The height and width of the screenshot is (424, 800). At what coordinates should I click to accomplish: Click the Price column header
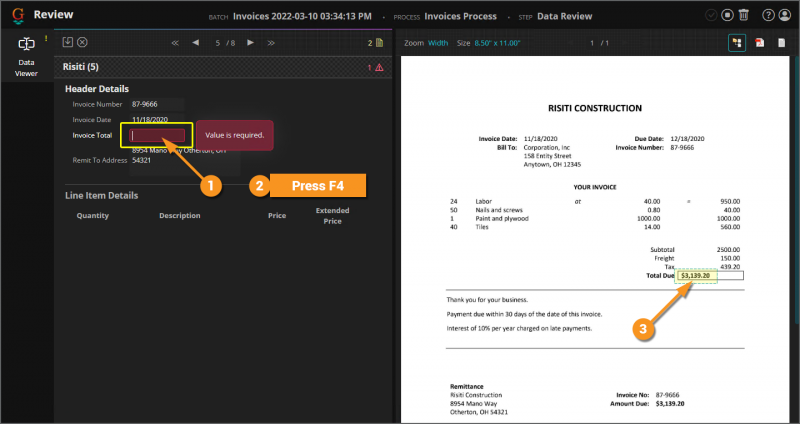(x=277, y=215)
